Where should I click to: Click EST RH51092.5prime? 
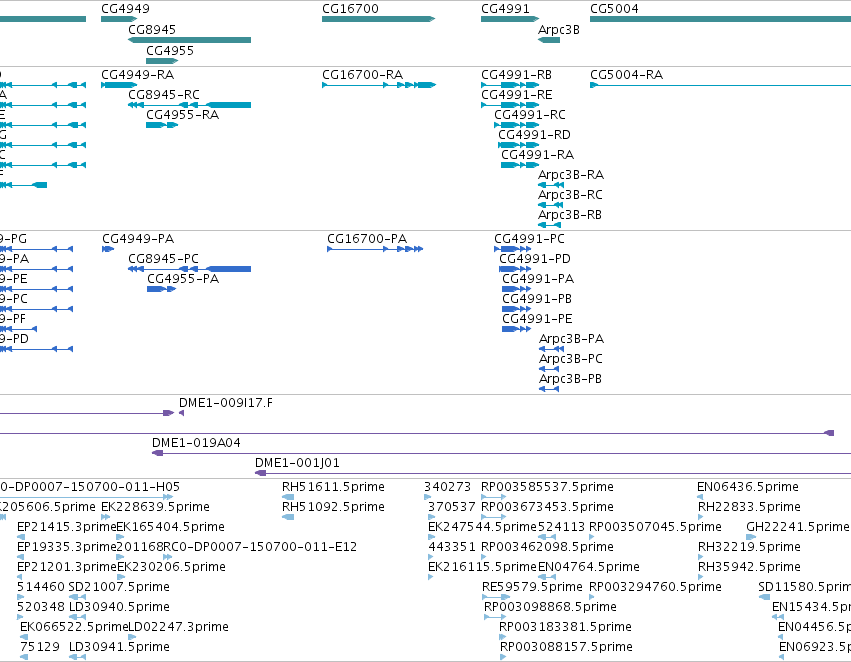point(333,507)
